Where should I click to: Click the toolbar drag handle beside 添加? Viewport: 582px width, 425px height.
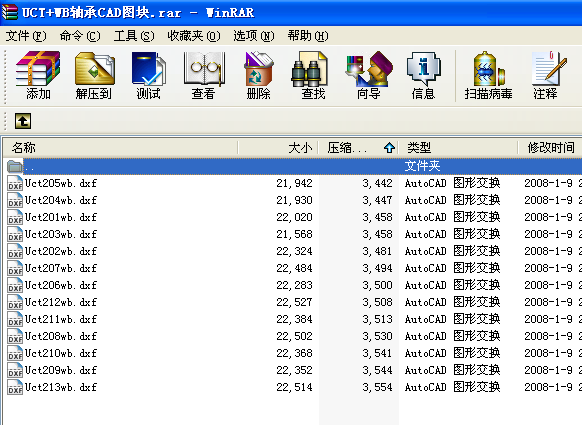5,77
